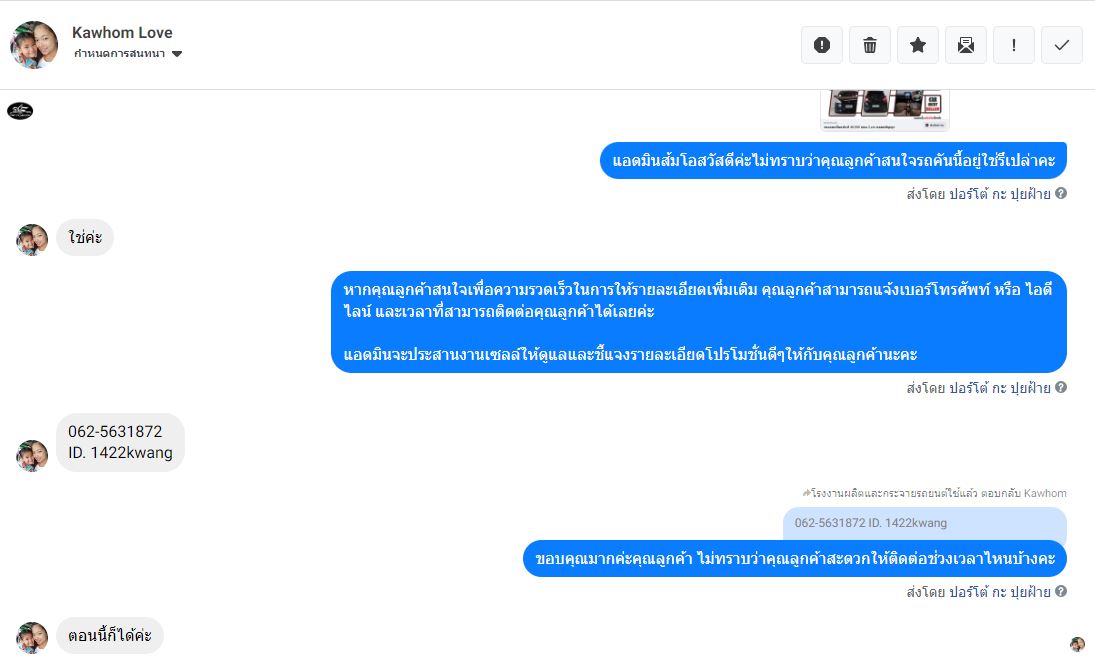Screen dimensions: 1095x672
Task: Open car listing image thumbnail
Action: point(885,110)
